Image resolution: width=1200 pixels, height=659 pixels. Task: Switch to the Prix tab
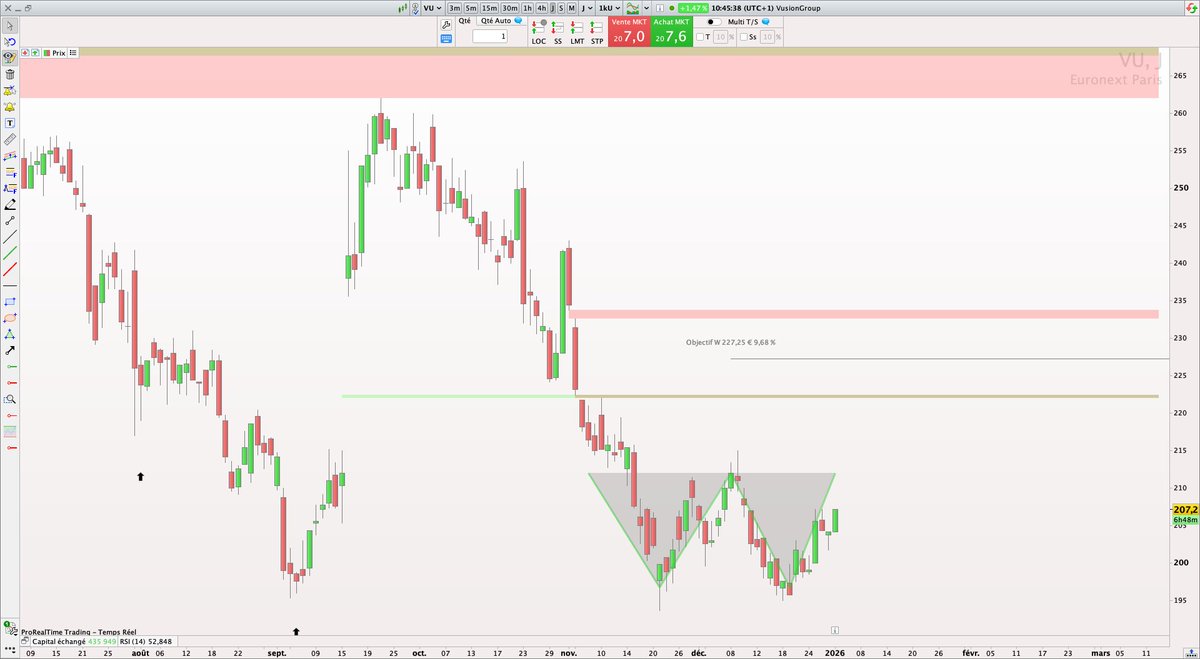(55, 54)
